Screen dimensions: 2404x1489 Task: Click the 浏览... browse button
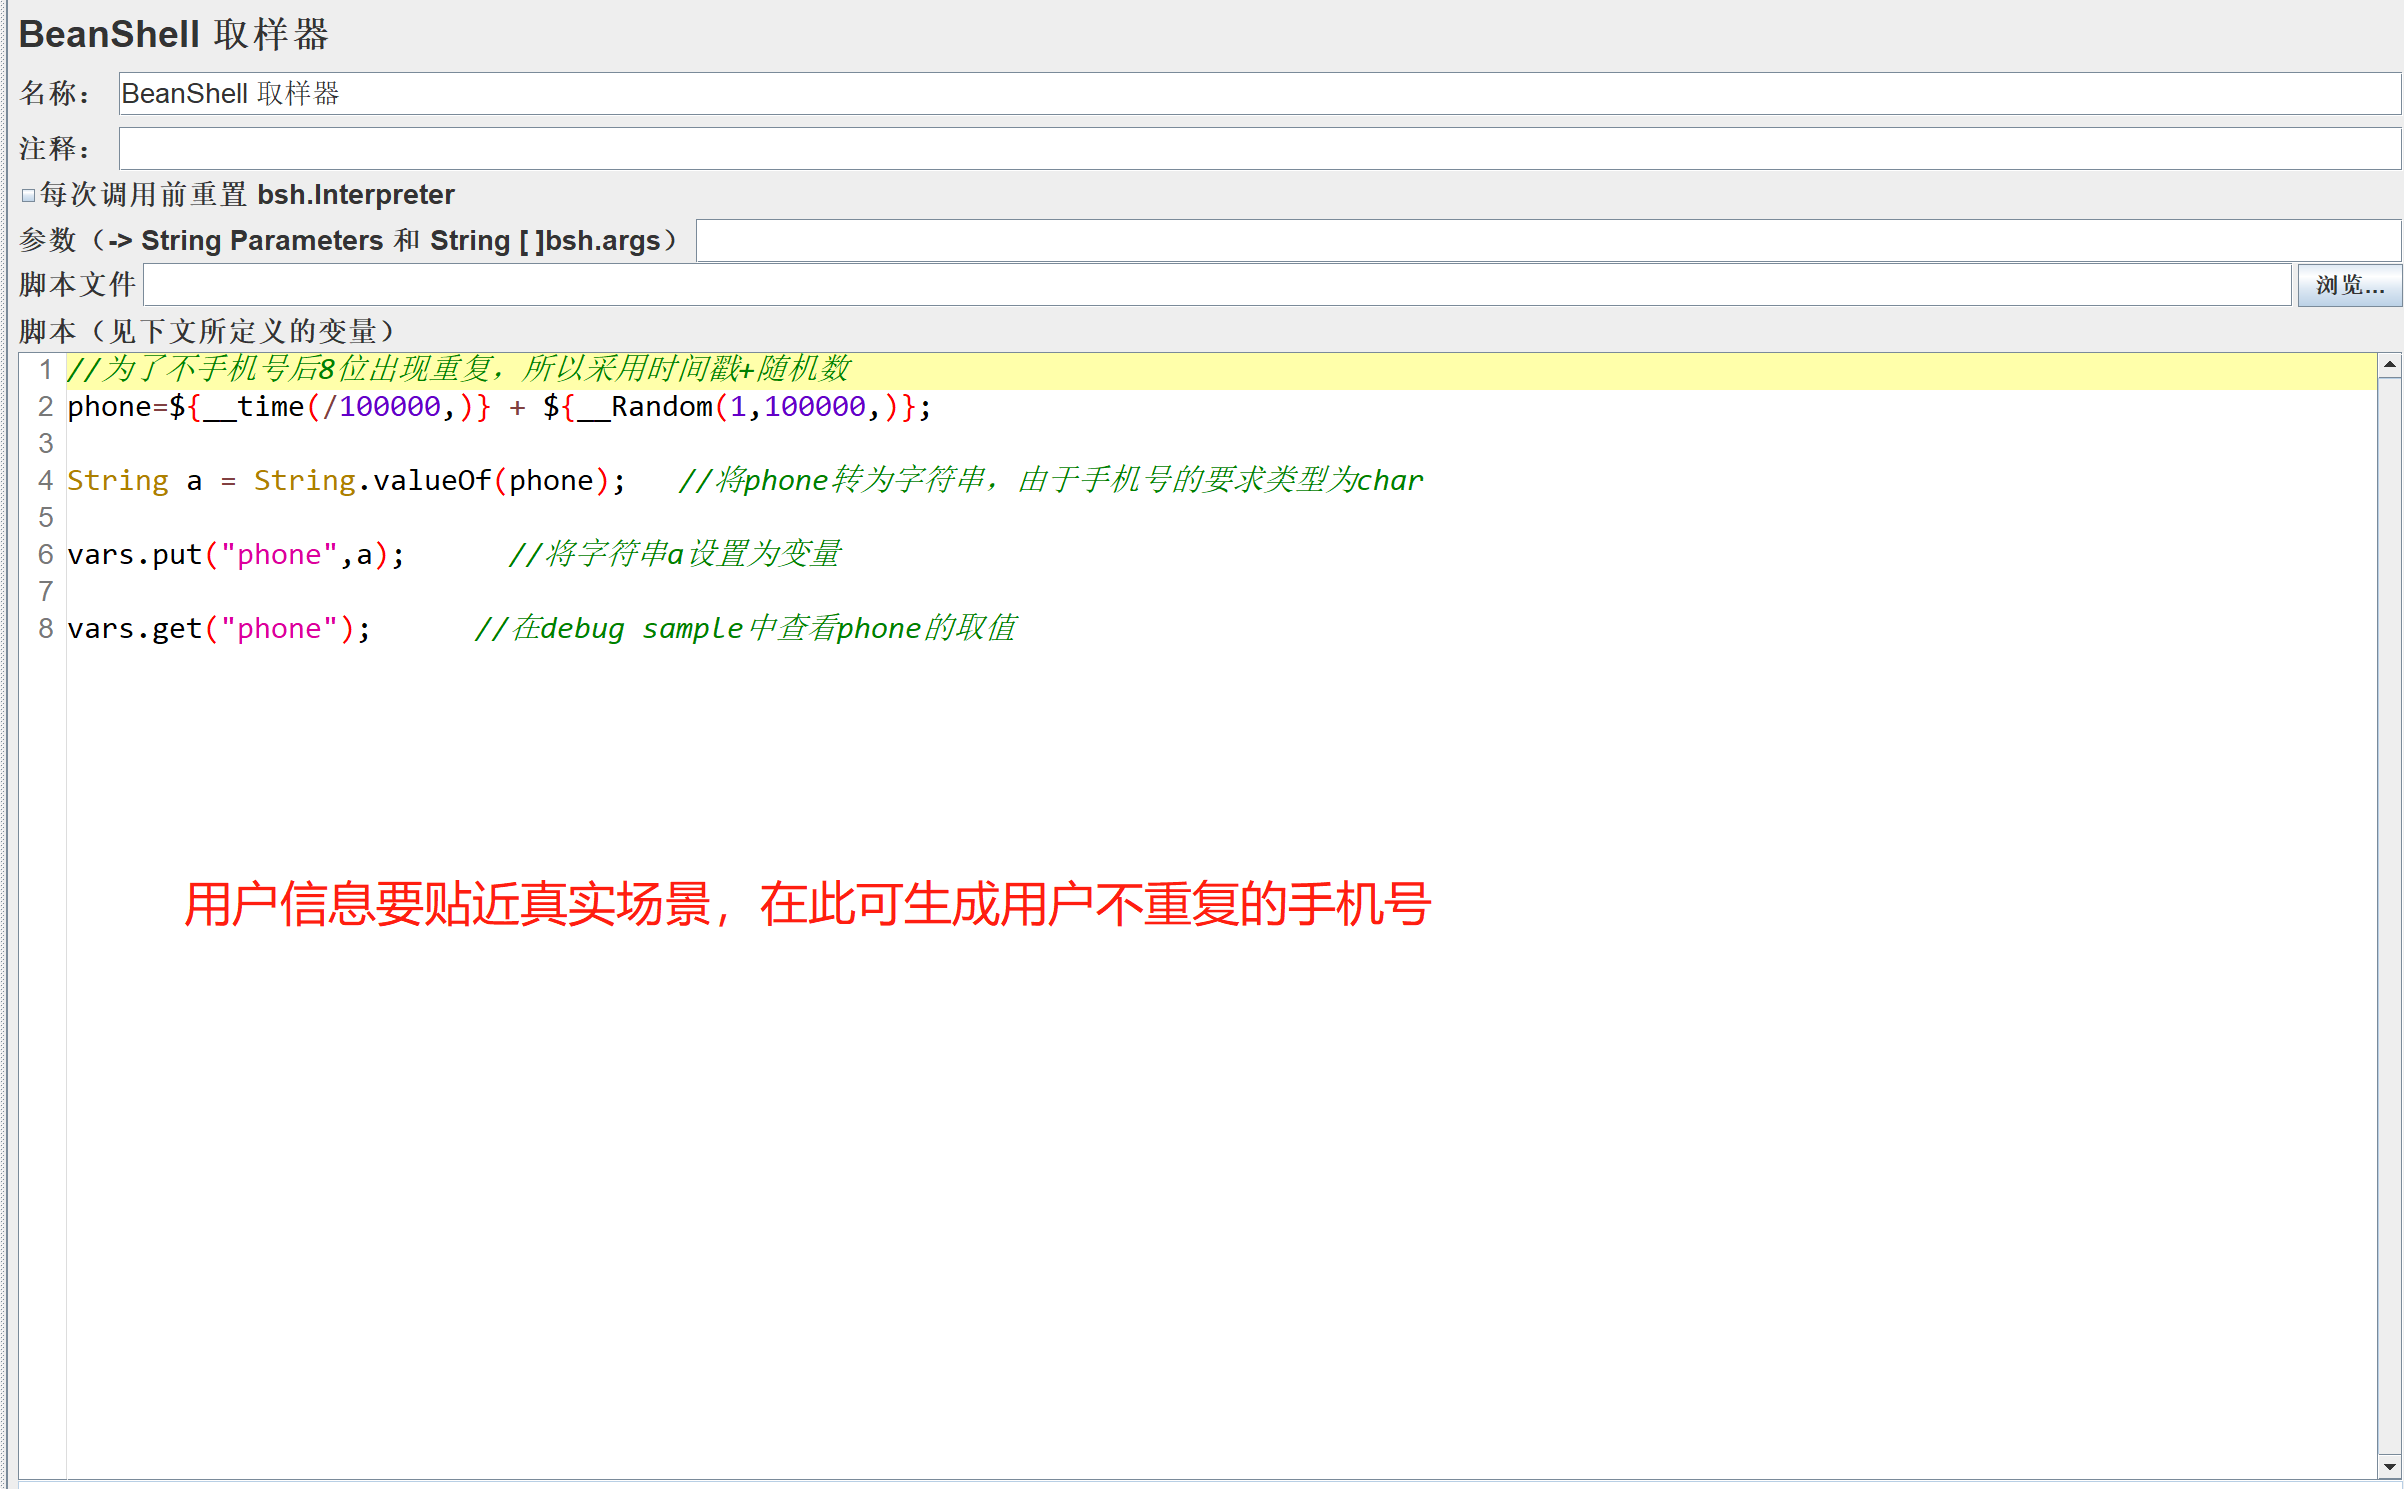point(2348,286)
